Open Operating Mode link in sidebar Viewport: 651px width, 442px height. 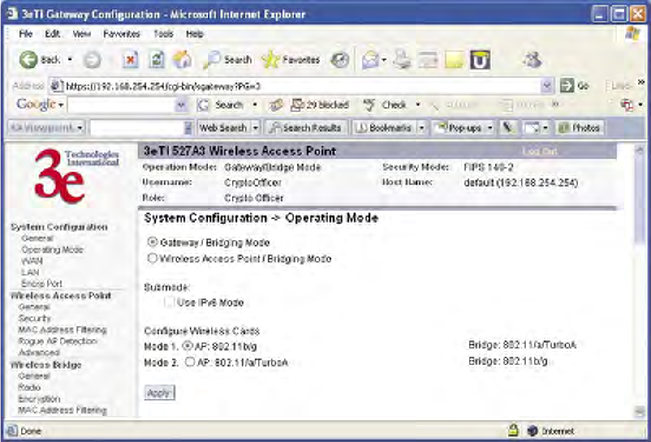pos(52,249)
